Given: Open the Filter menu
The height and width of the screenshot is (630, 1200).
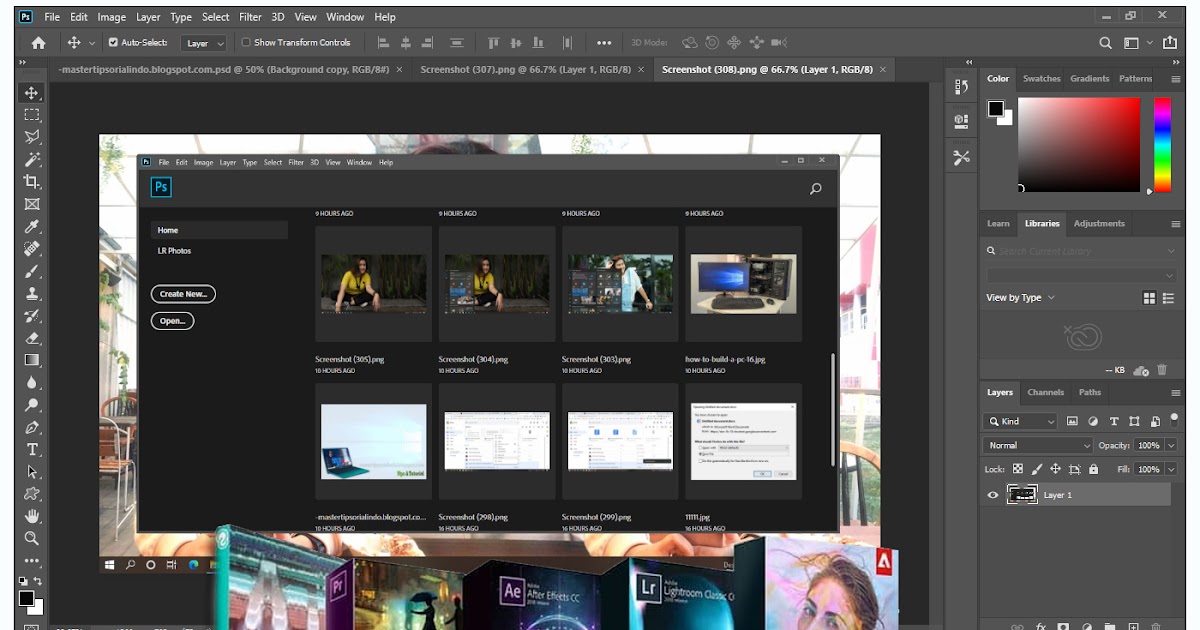Looking at the screenshot, I should (250, 17).
